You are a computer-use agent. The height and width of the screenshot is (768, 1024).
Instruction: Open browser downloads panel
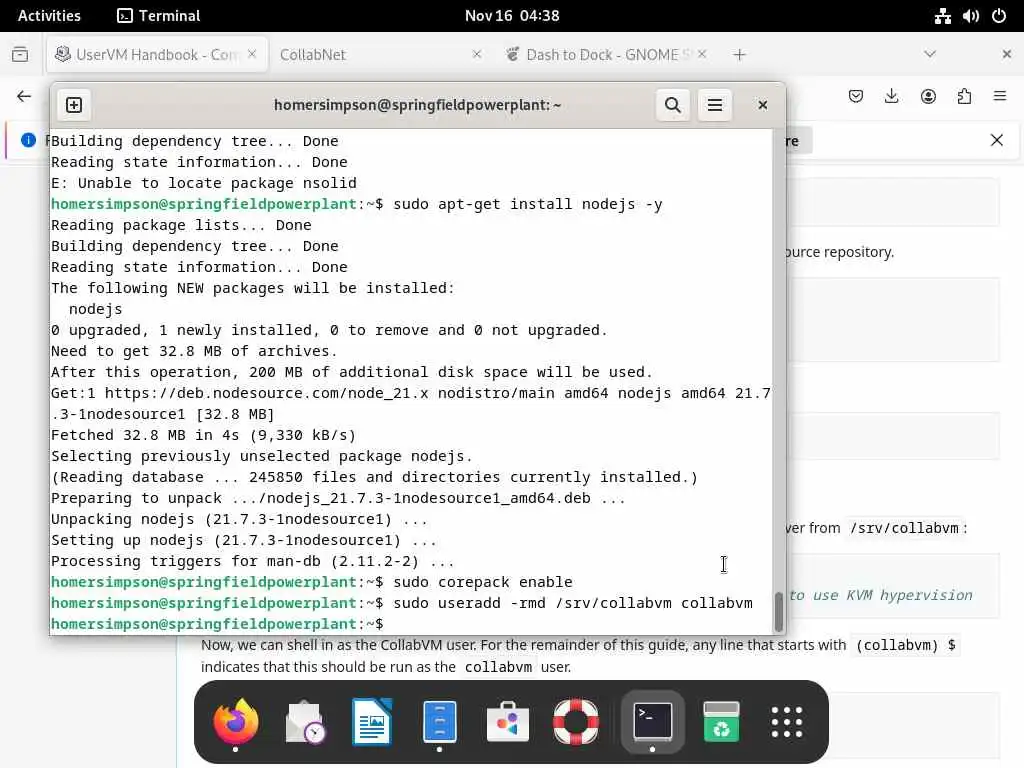click(891, 97)
